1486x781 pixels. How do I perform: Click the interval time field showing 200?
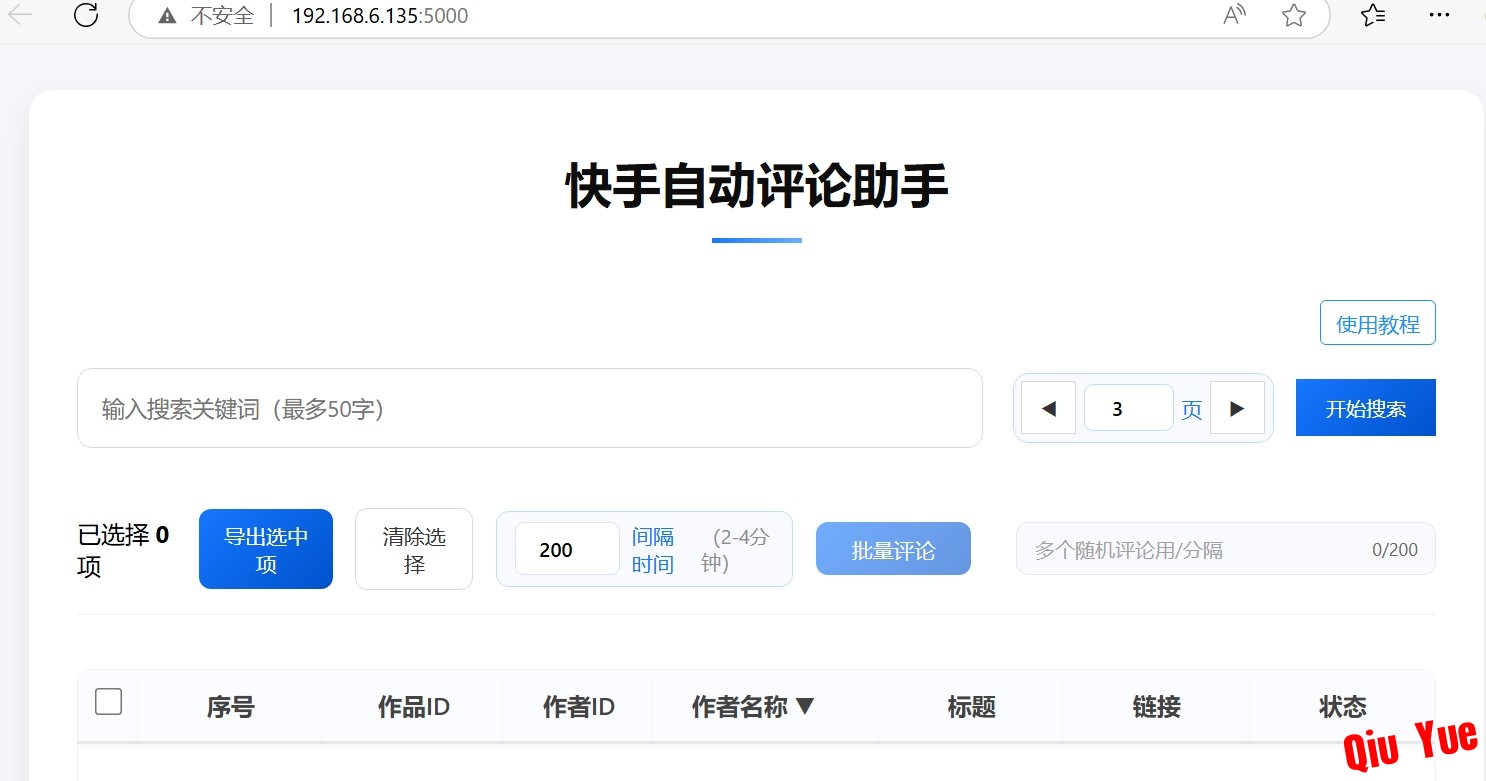coord(567,549)
